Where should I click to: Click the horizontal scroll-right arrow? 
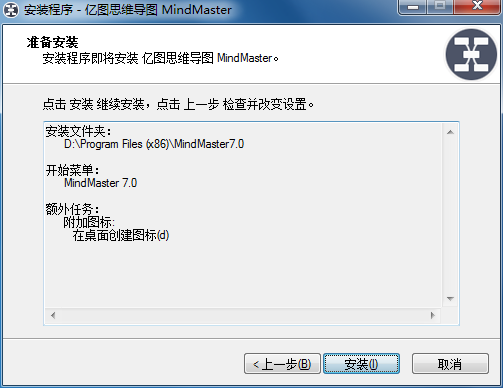pos(433,315)
